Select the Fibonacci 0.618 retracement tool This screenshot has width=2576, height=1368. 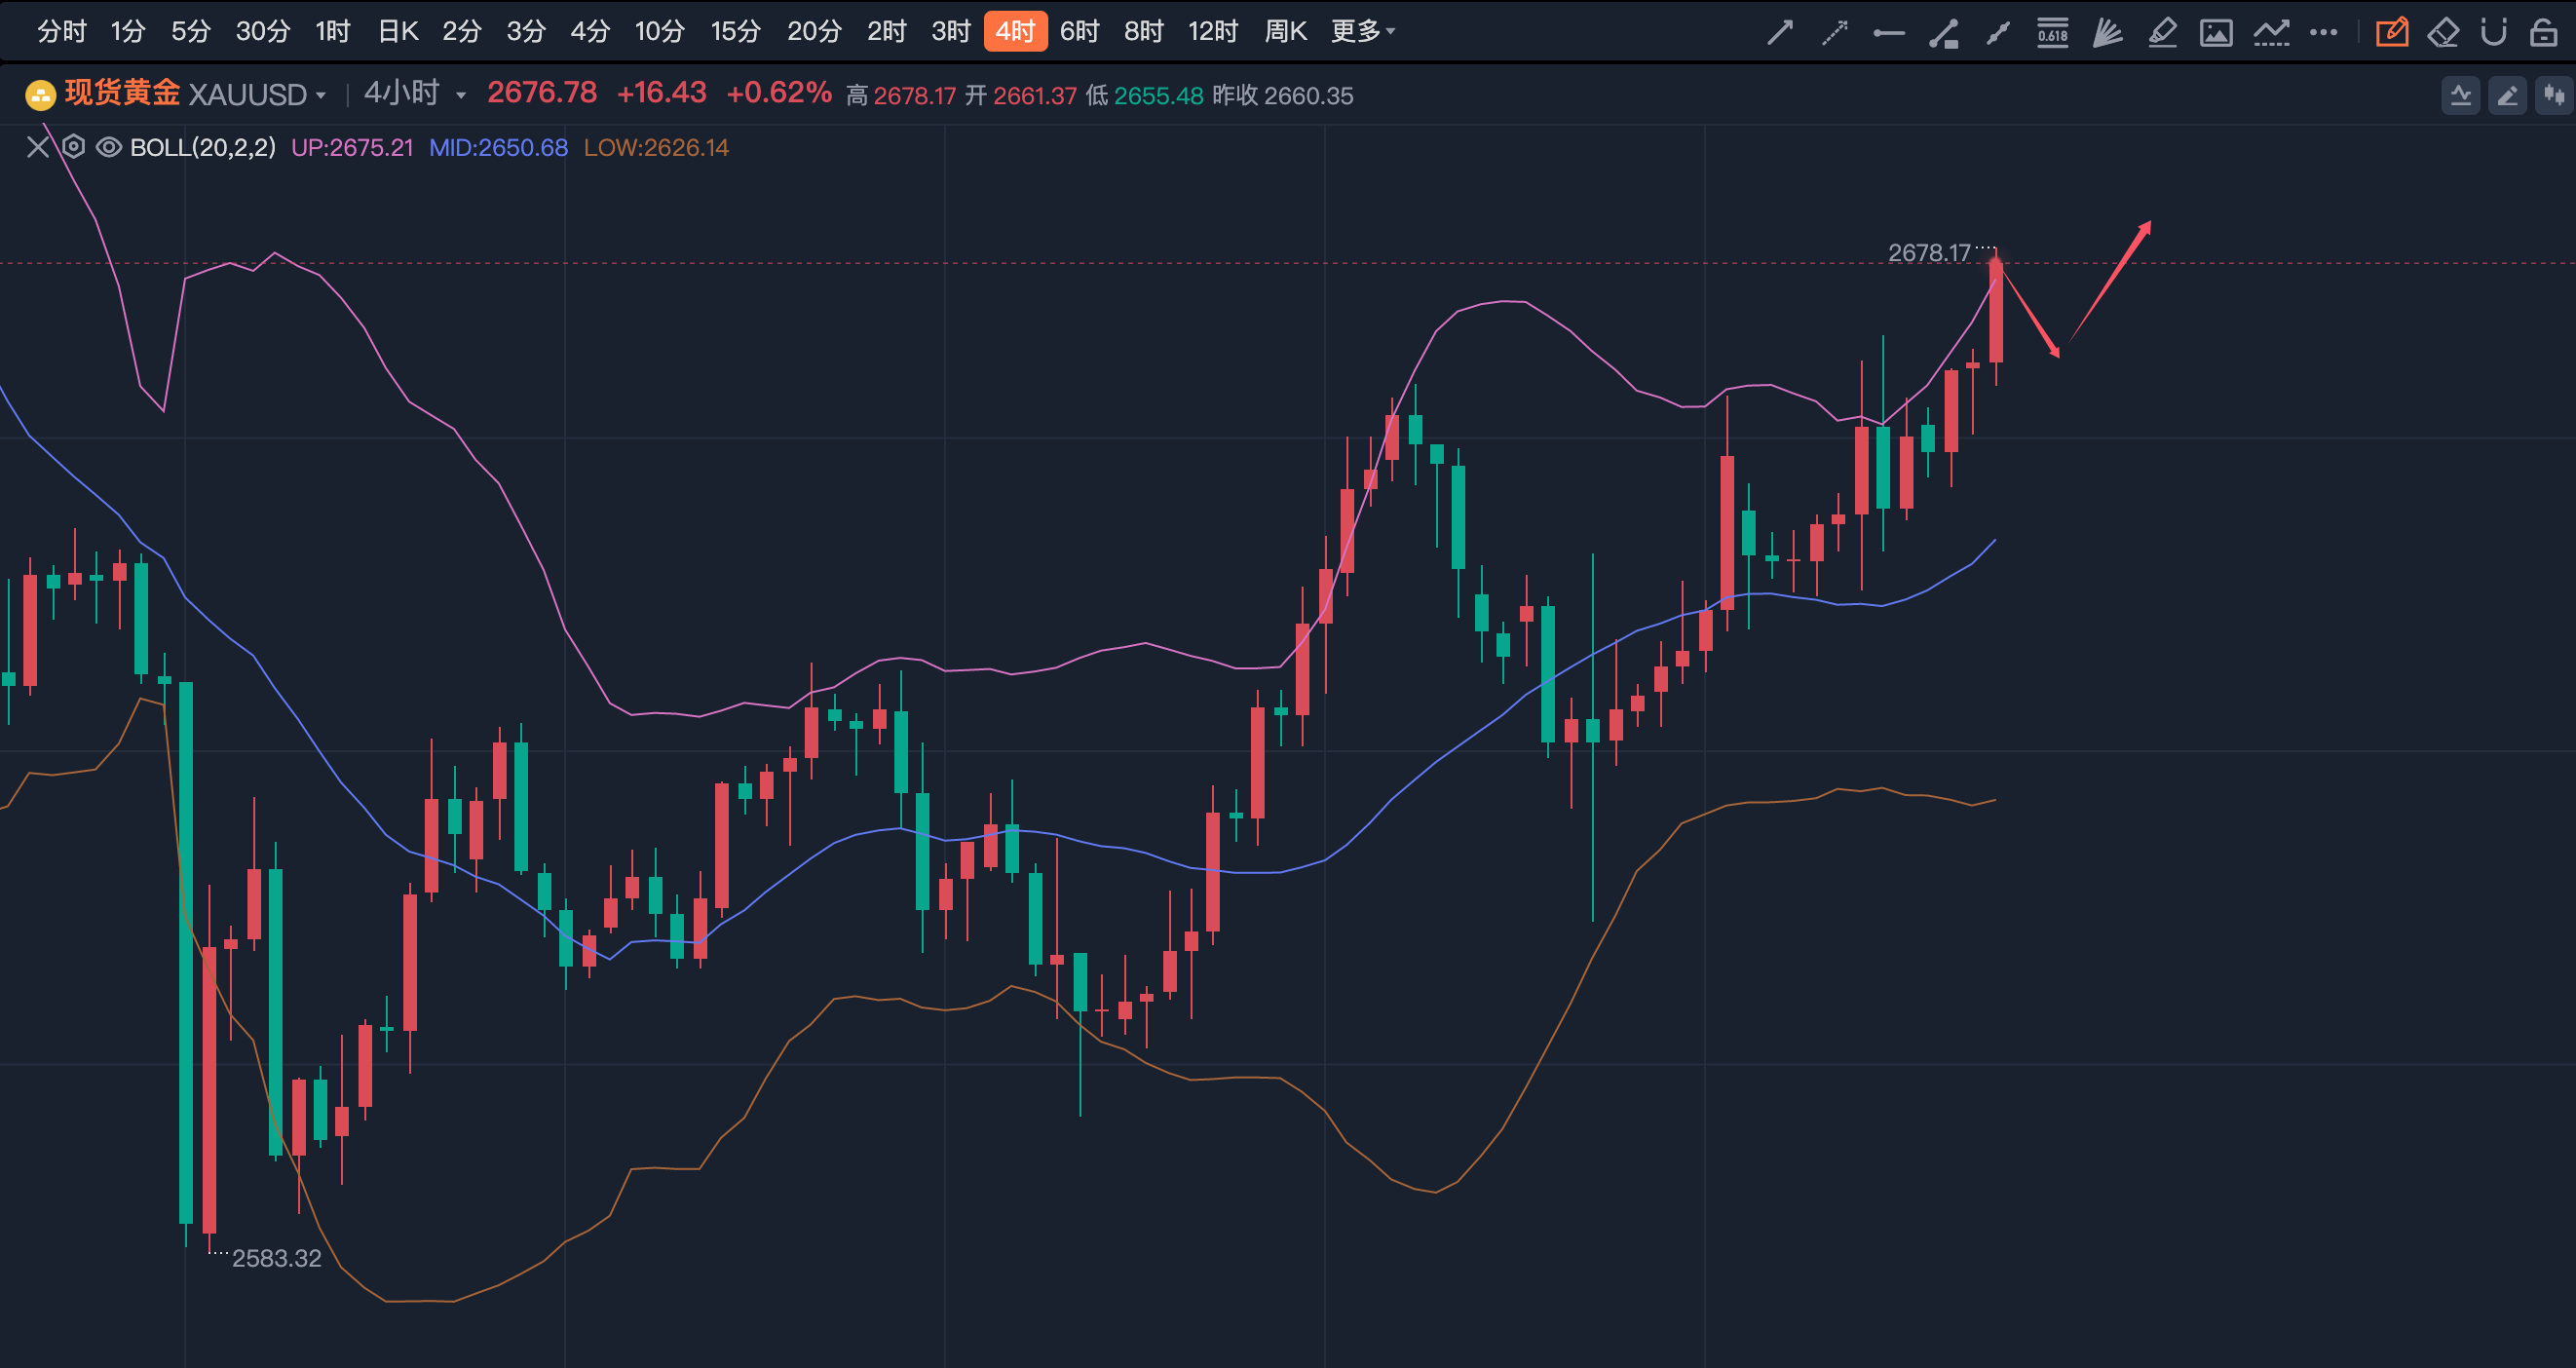coord(2052,33)
